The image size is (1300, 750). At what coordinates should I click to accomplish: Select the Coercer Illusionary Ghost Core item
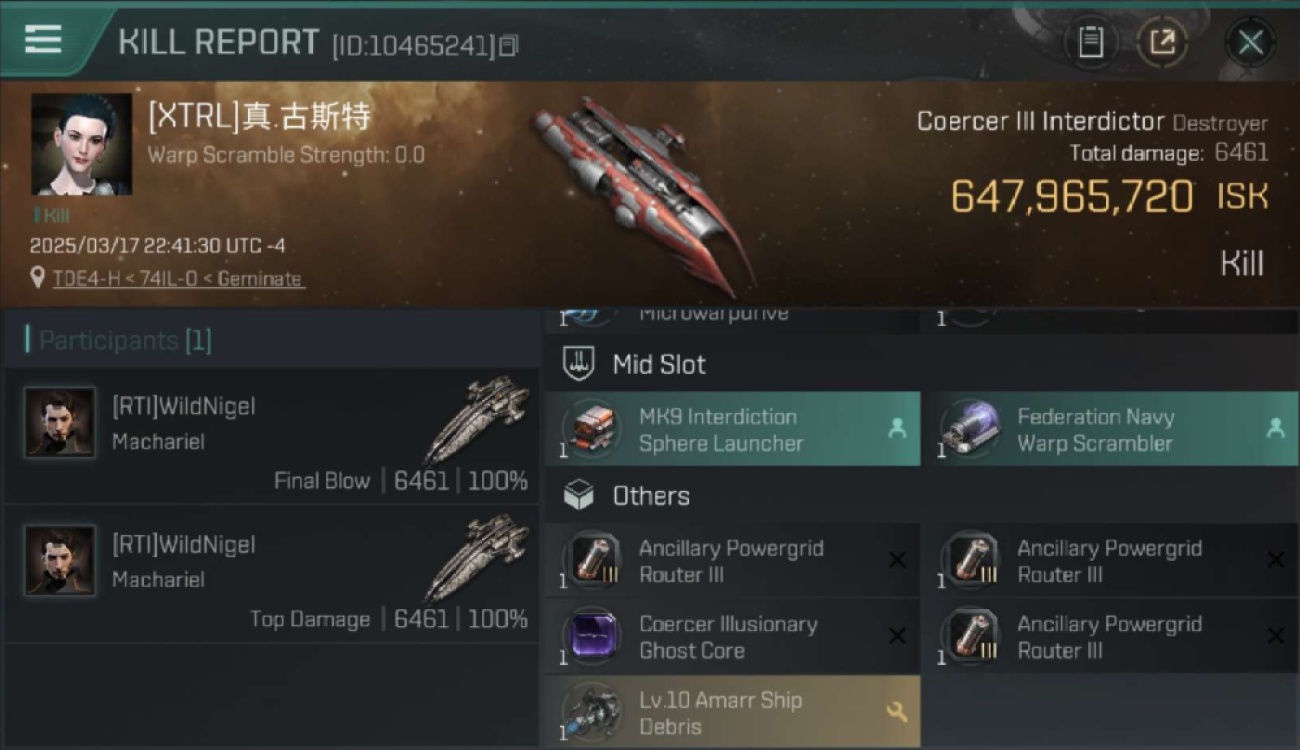click(733, 637)
